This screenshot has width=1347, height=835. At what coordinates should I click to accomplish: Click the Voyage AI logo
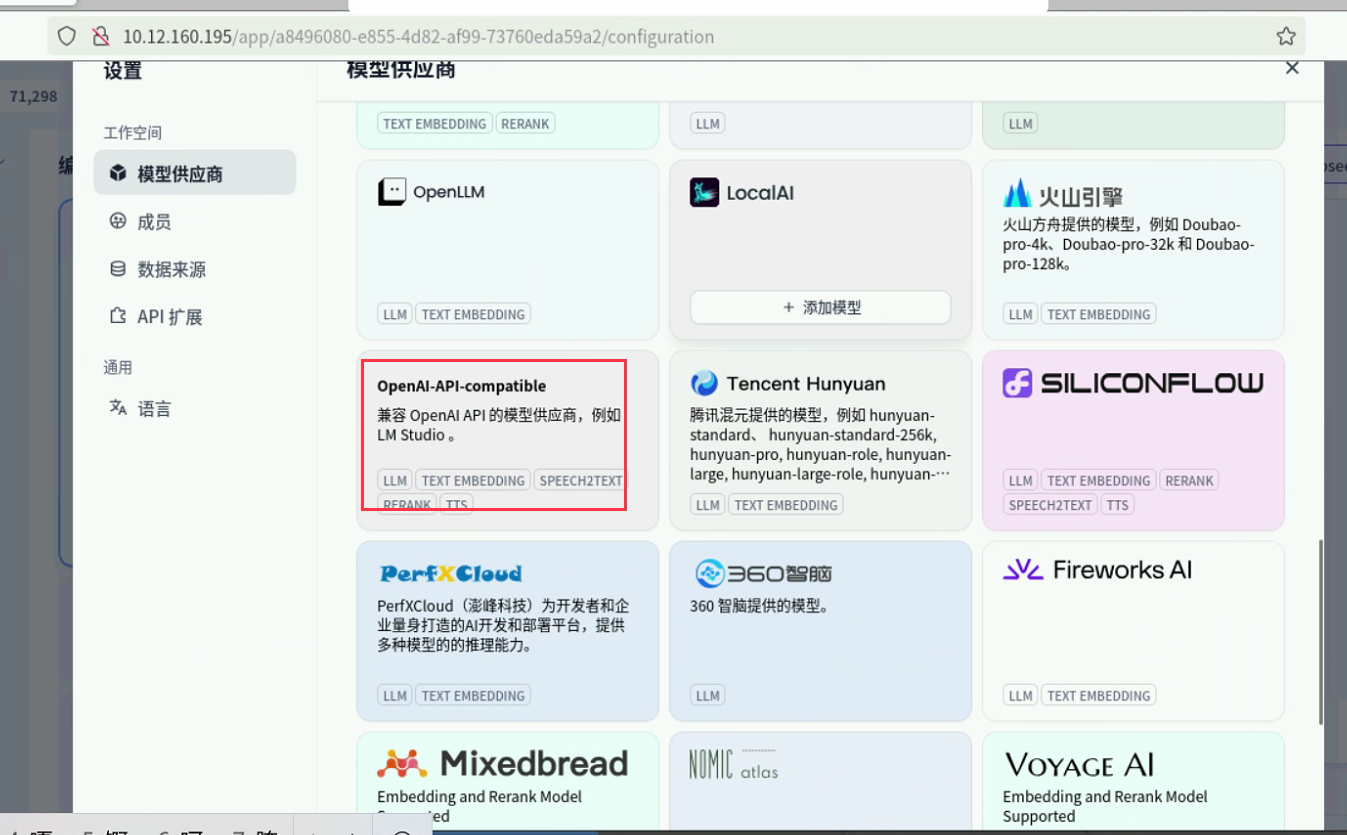(x=1078, y=765)
